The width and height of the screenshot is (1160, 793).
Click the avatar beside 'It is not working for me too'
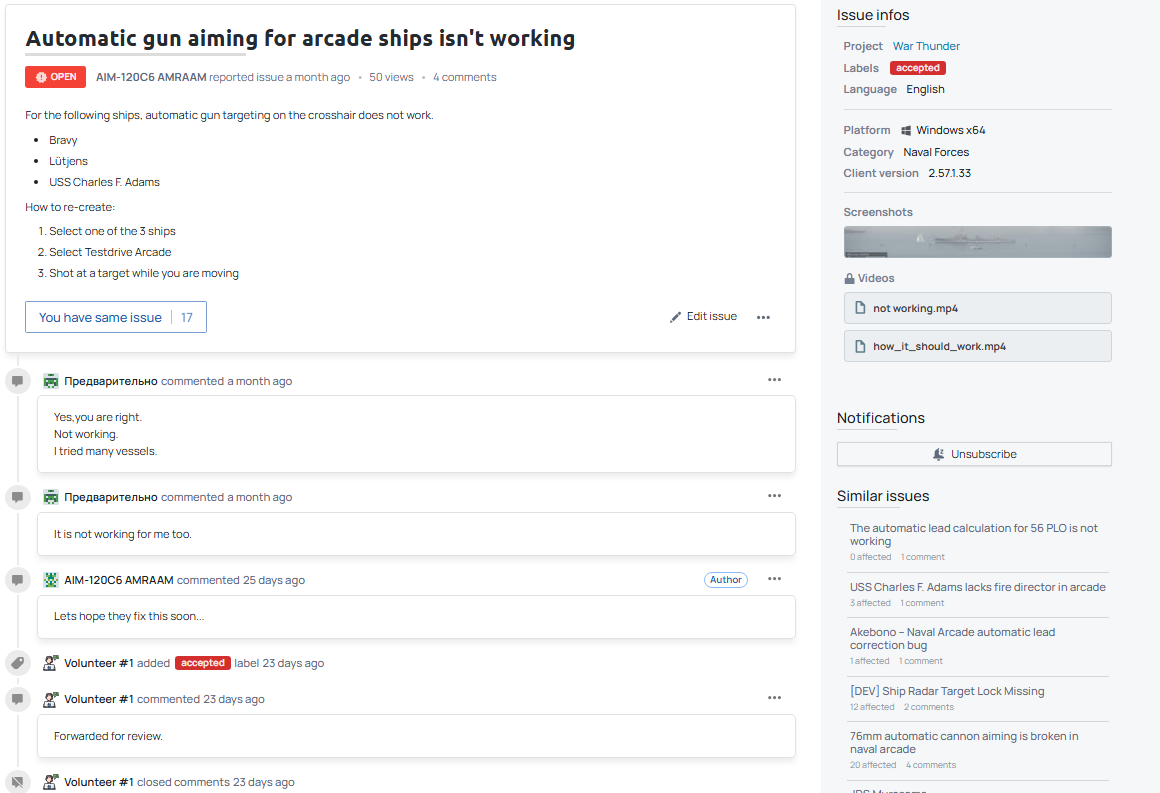[51, 497]
